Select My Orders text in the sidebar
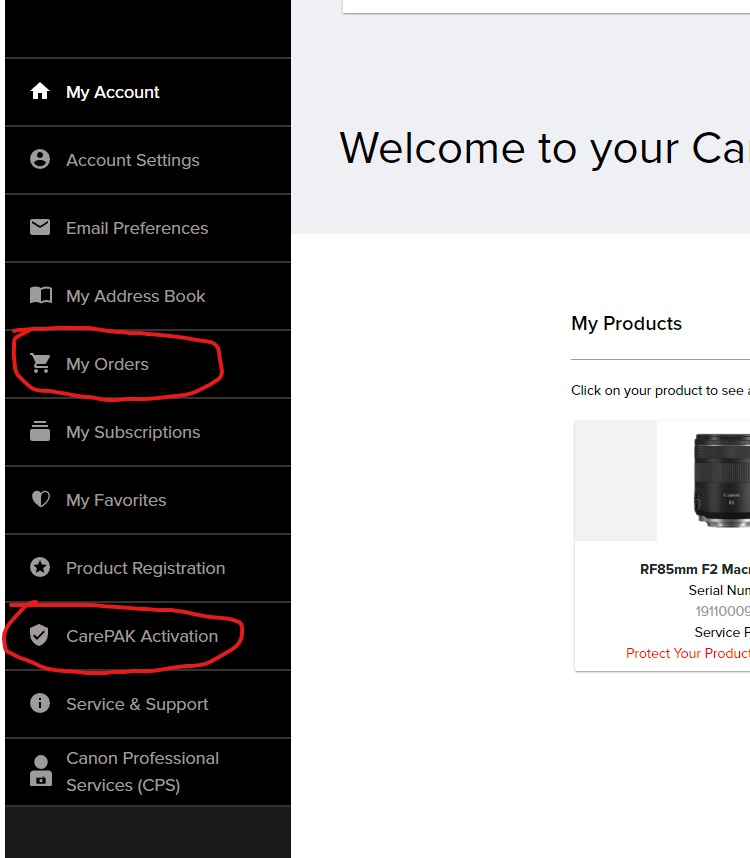 pyautogui.click(x=107, y=364)
